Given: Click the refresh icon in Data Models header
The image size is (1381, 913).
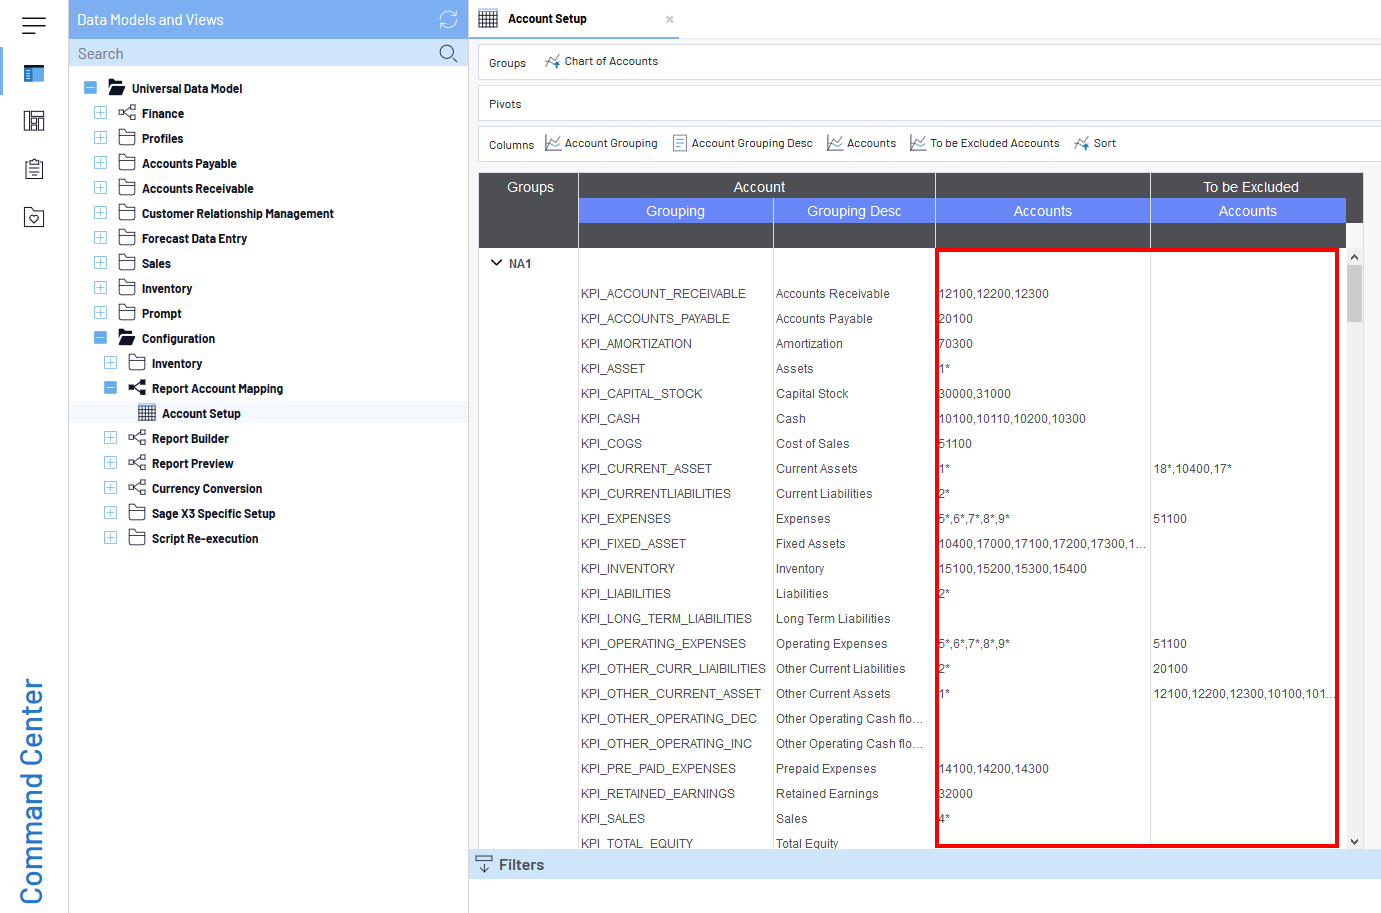Looking at the screenshot, I should pos(448,20).
